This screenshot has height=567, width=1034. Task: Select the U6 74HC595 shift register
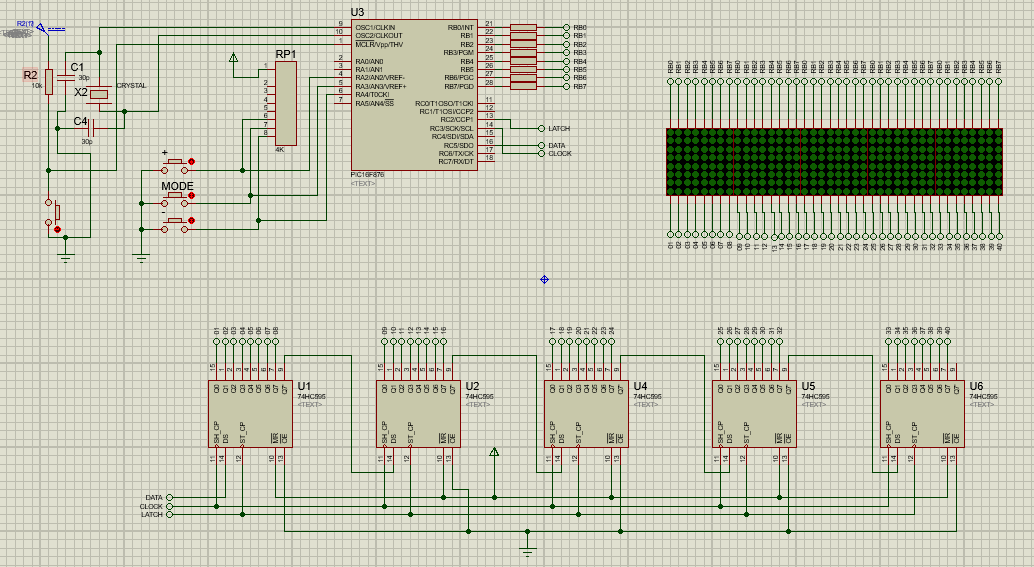[923, 413]
